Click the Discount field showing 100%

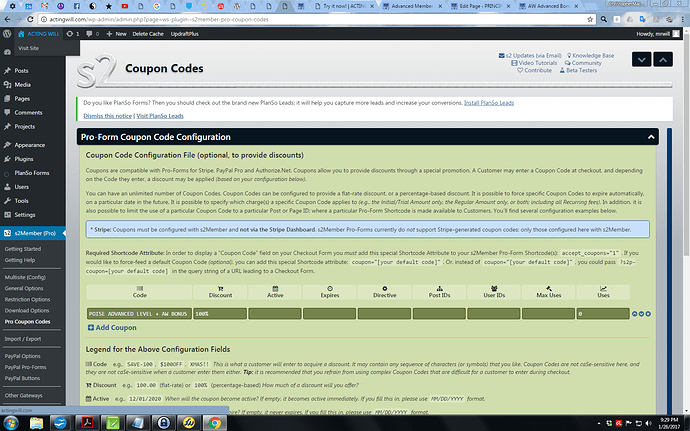pyautogui.click(x=220, y=314)
